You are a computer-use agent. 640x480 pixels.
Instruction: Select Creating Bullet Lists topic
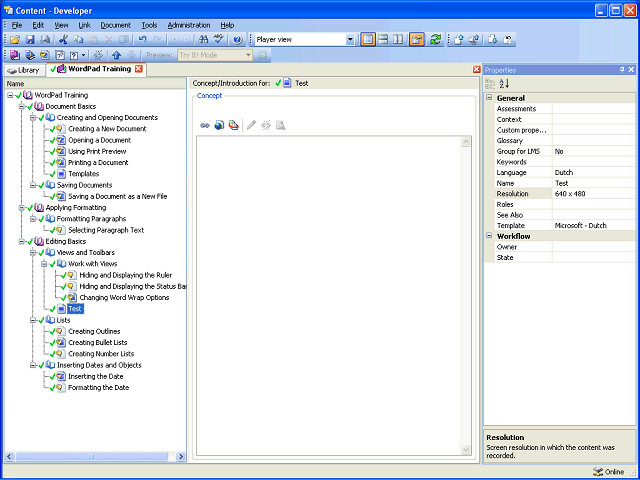(98, 343)
